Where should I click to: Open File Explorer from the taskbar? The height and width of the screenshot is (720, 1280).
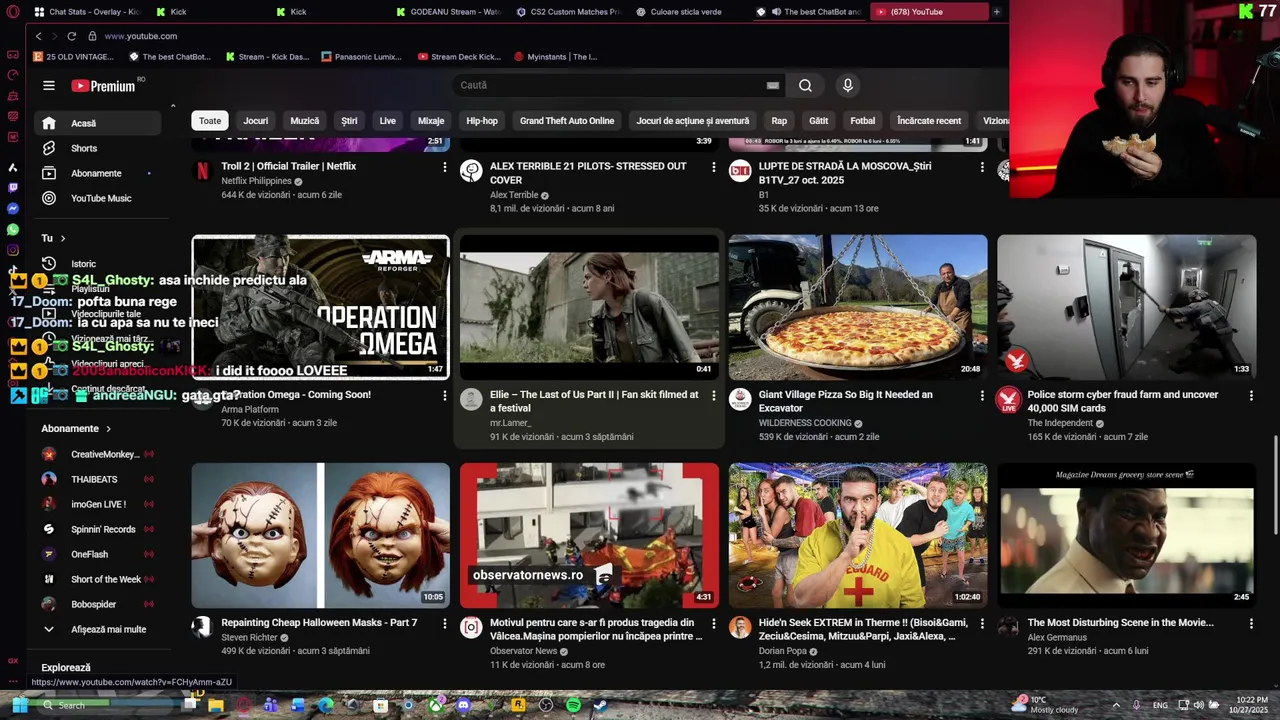[215, 705]
